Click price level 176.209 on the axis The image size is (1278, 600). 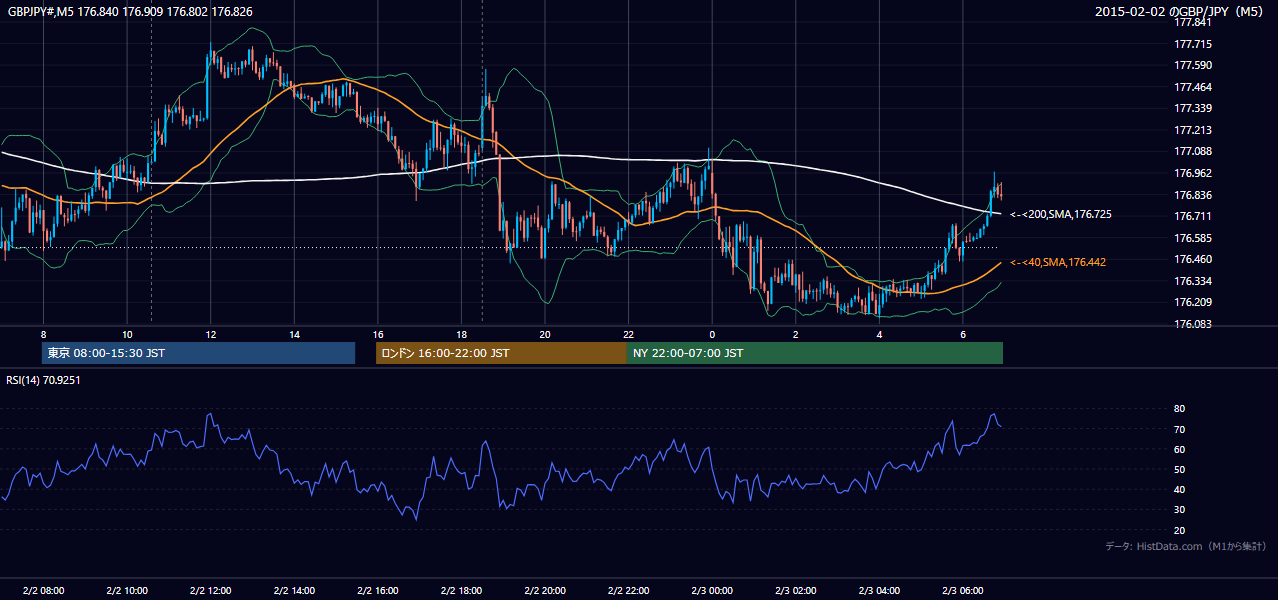tap(1192, 302)
